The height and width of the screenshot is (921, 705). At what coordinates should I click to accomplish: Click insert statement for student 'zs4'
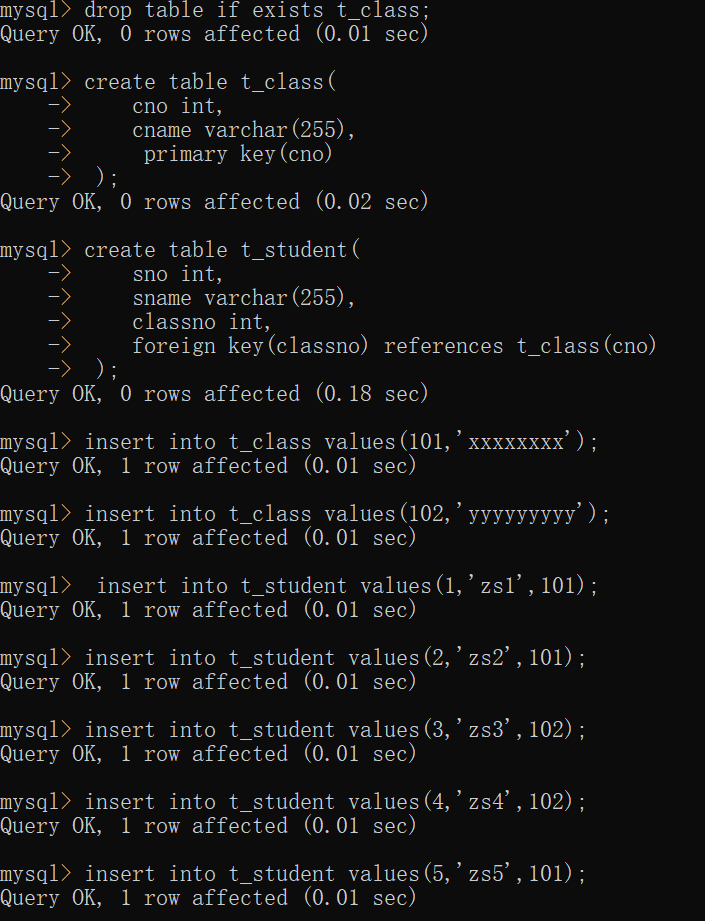(335, 802)
